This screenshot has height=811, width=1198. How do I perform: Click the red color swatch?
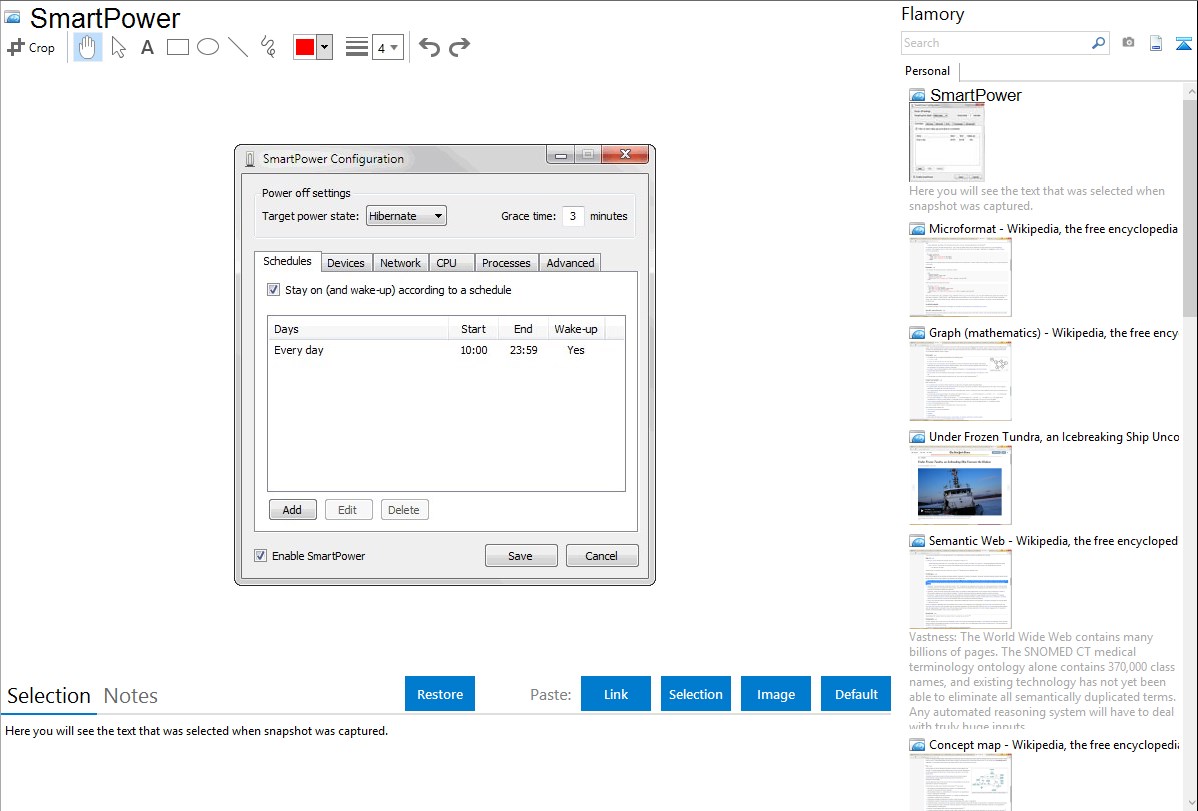(x=305, y=47)
